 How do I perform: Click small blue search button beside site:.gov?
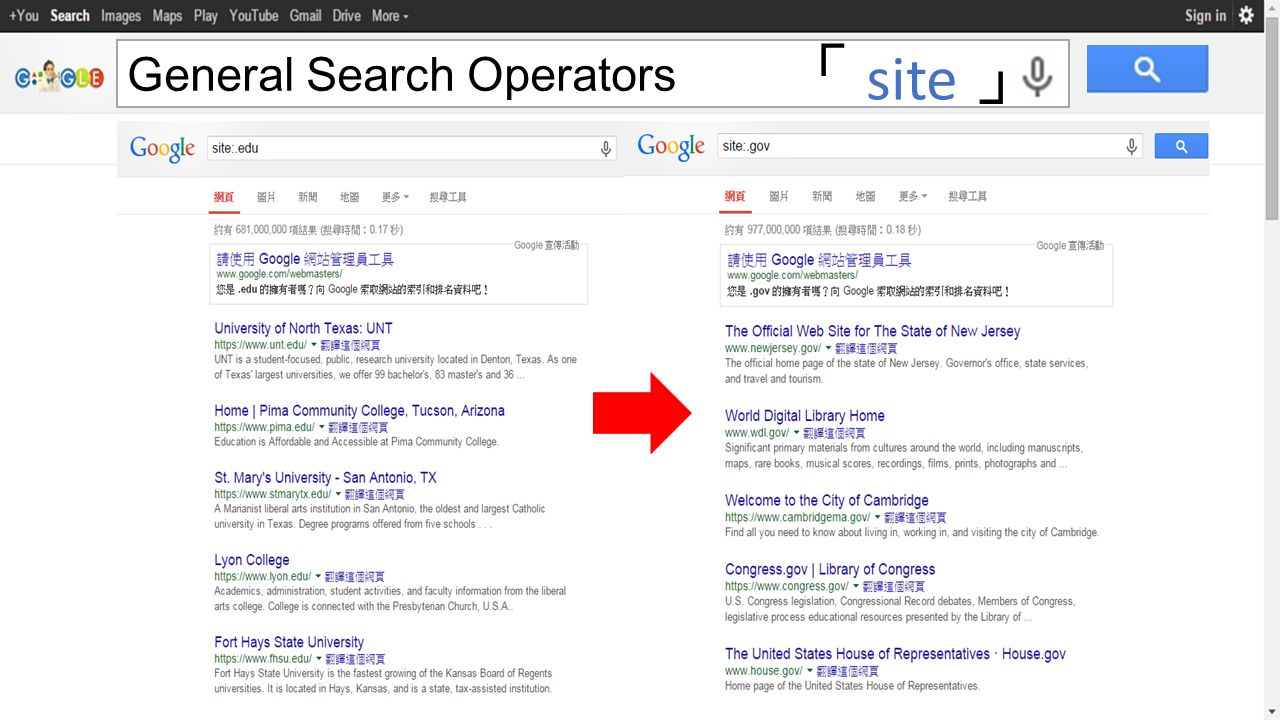[x=1181, y=146]
